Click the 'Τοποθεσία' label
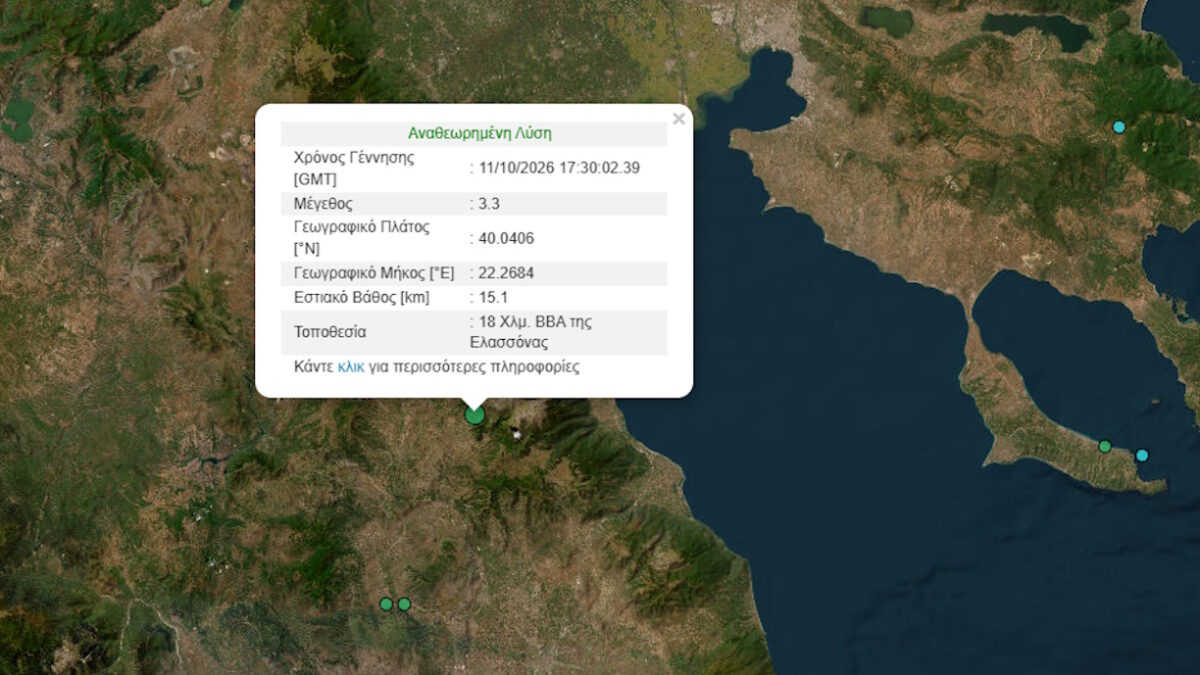This screenshot has height=675, width=1200. point(330,332)
